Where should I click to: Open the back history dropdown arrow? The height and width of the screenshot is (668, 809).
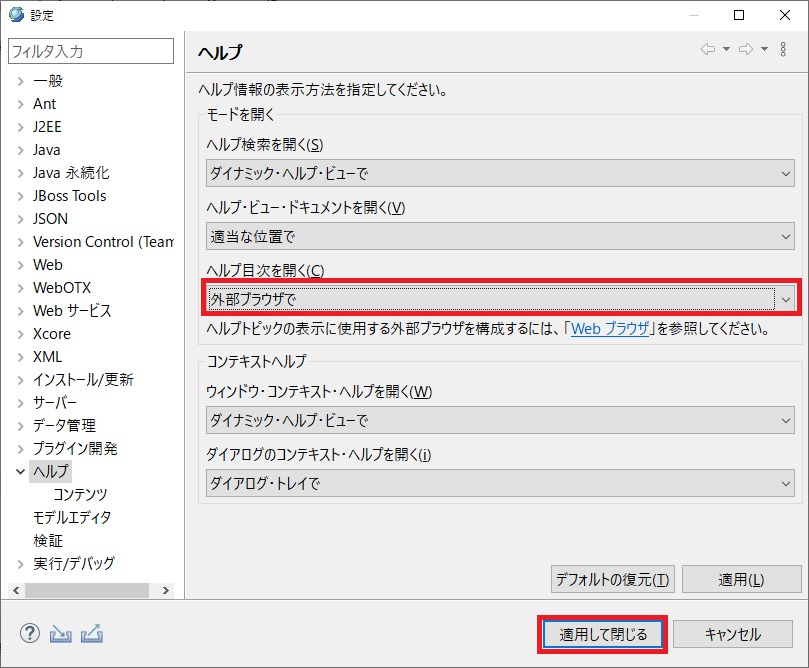726,50
